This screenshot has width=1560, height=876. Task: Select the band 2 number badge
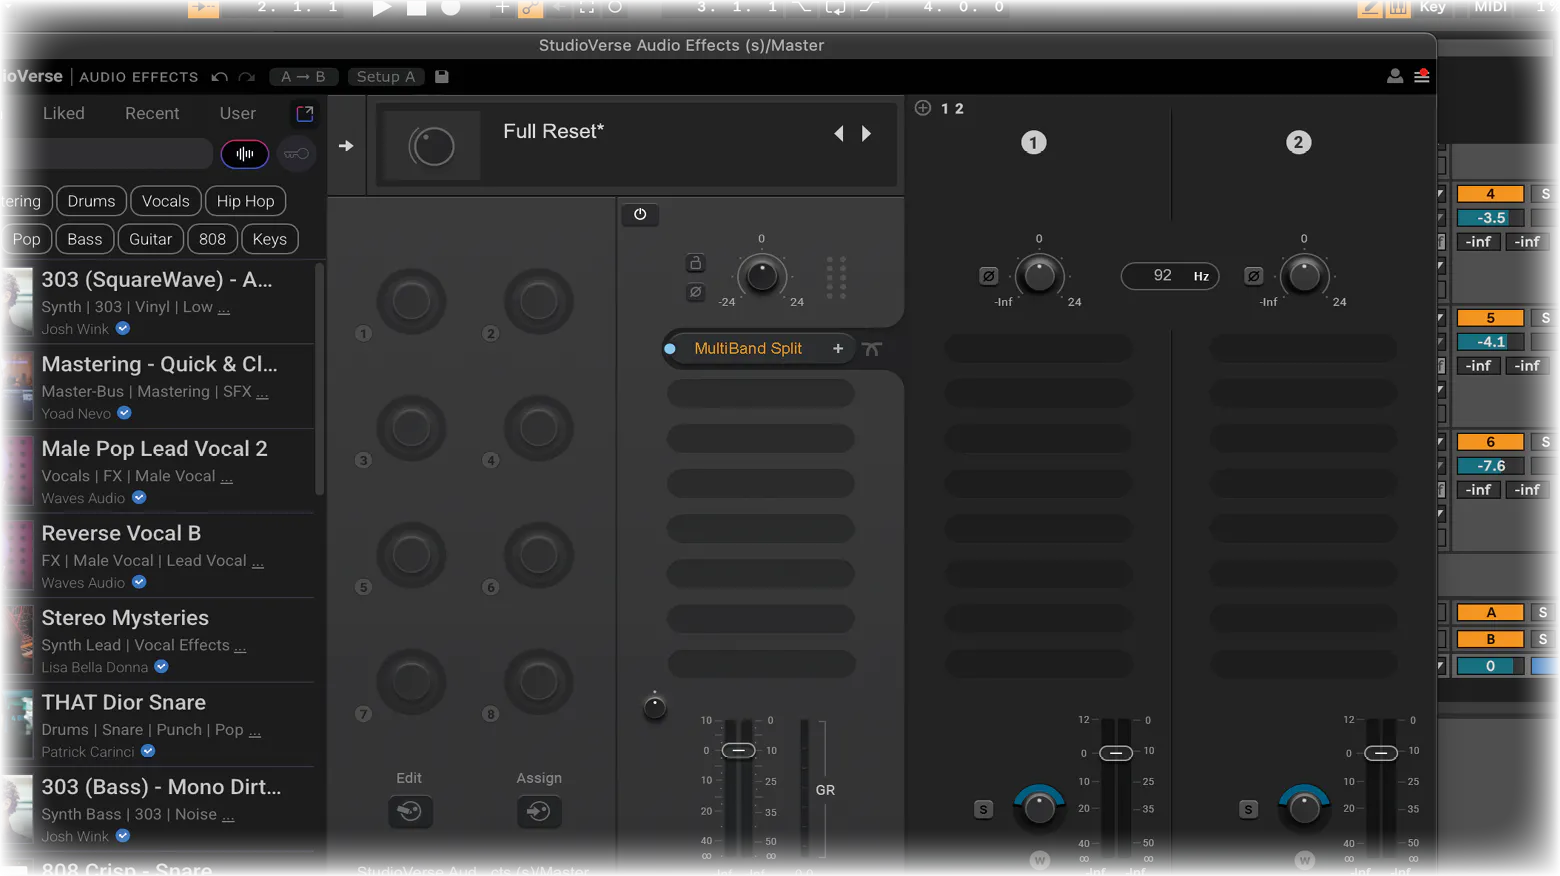[1298, 143]
